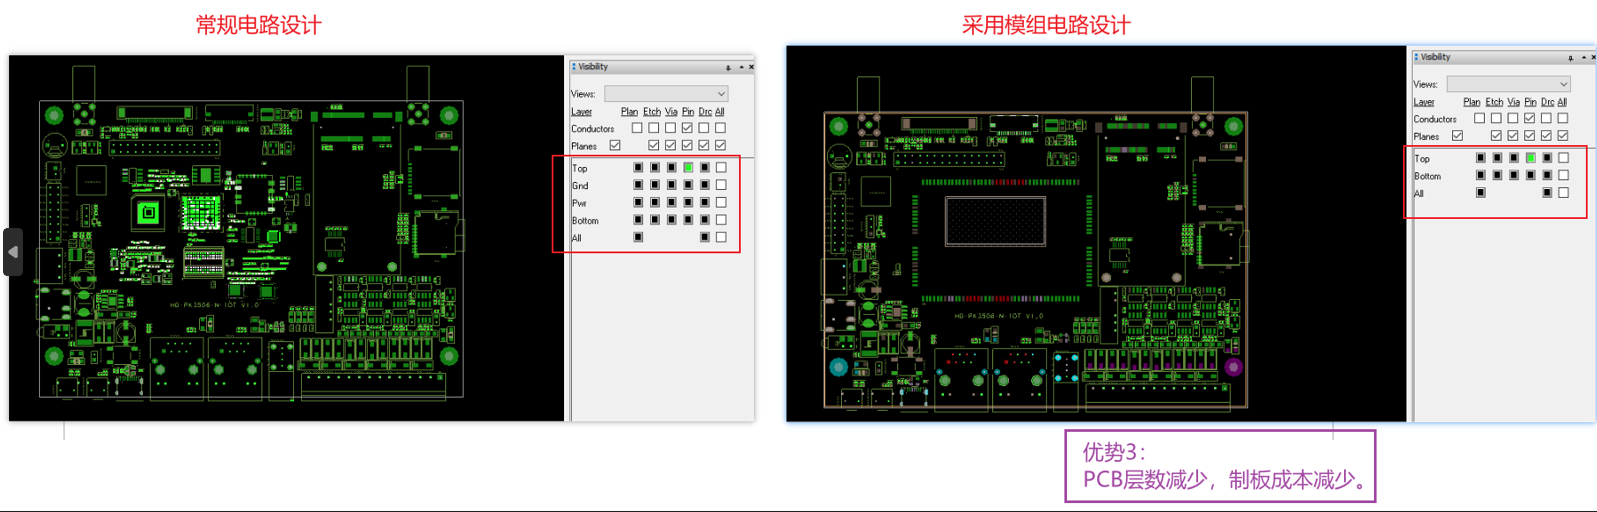Enable All row checkbox in module design panel

click(1564, 192)
